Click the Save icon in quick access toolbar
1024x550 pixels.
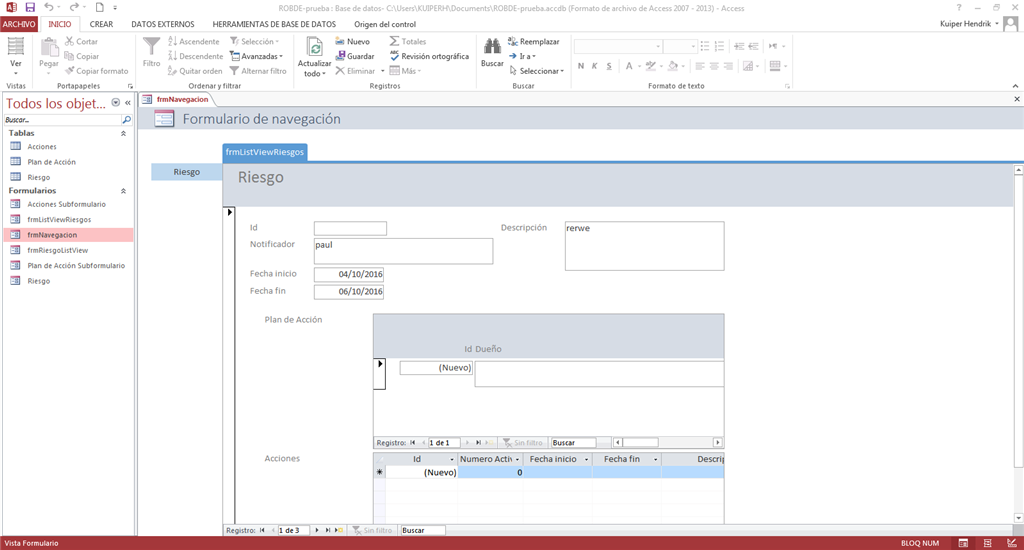30,7
